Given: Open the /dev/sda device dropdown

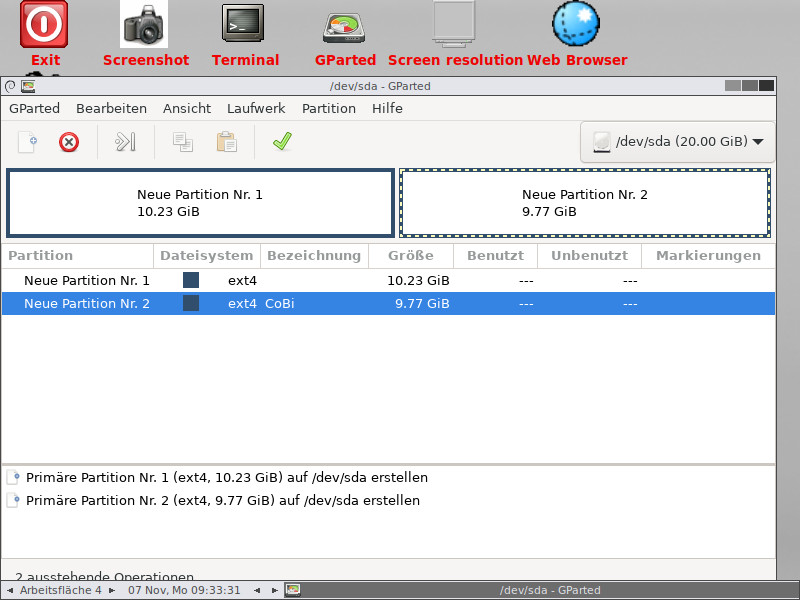Looking at the screenshot, I should pos(677,141).
